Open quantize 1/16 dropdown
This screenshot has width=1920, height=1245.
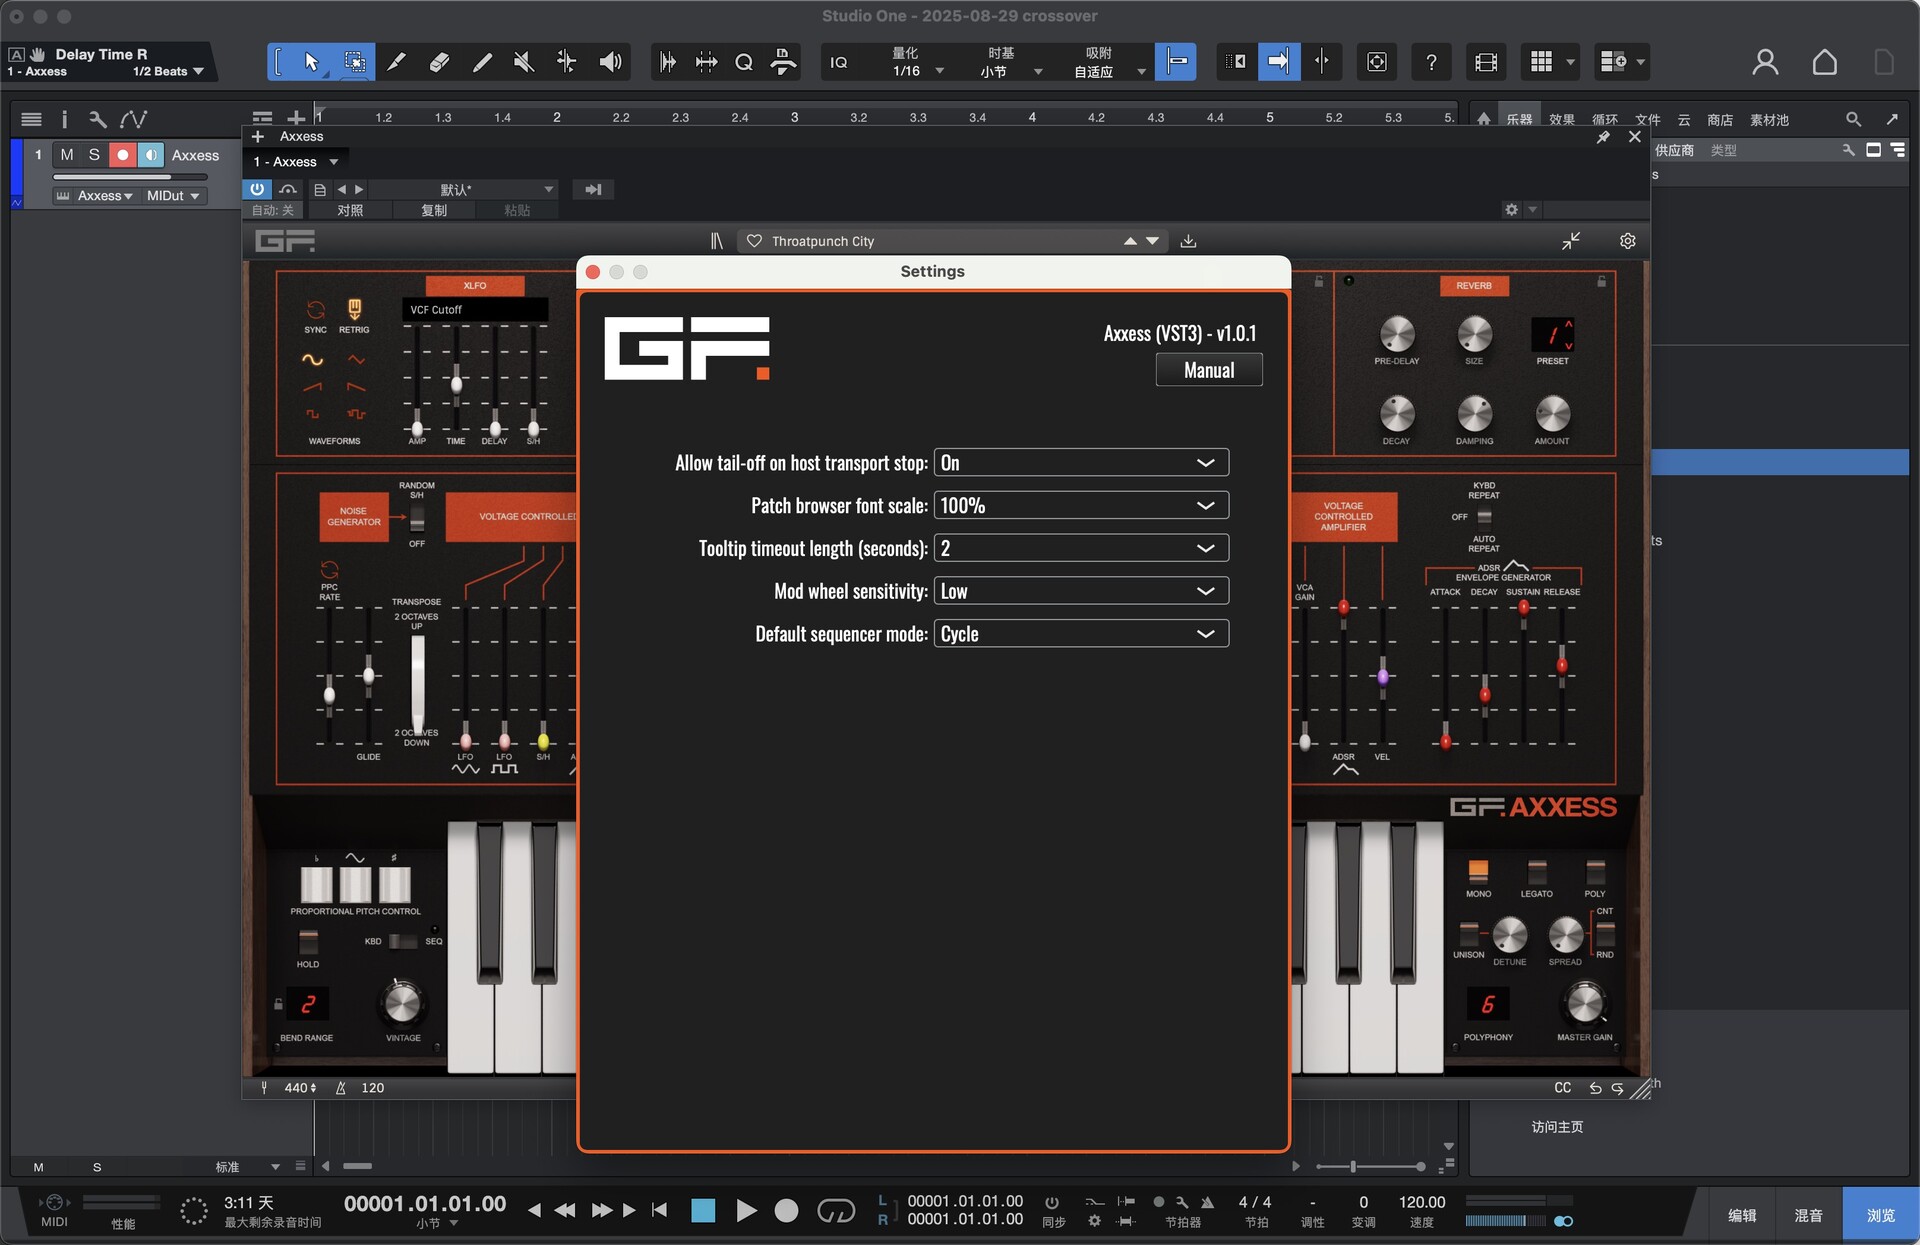(918, 71)
